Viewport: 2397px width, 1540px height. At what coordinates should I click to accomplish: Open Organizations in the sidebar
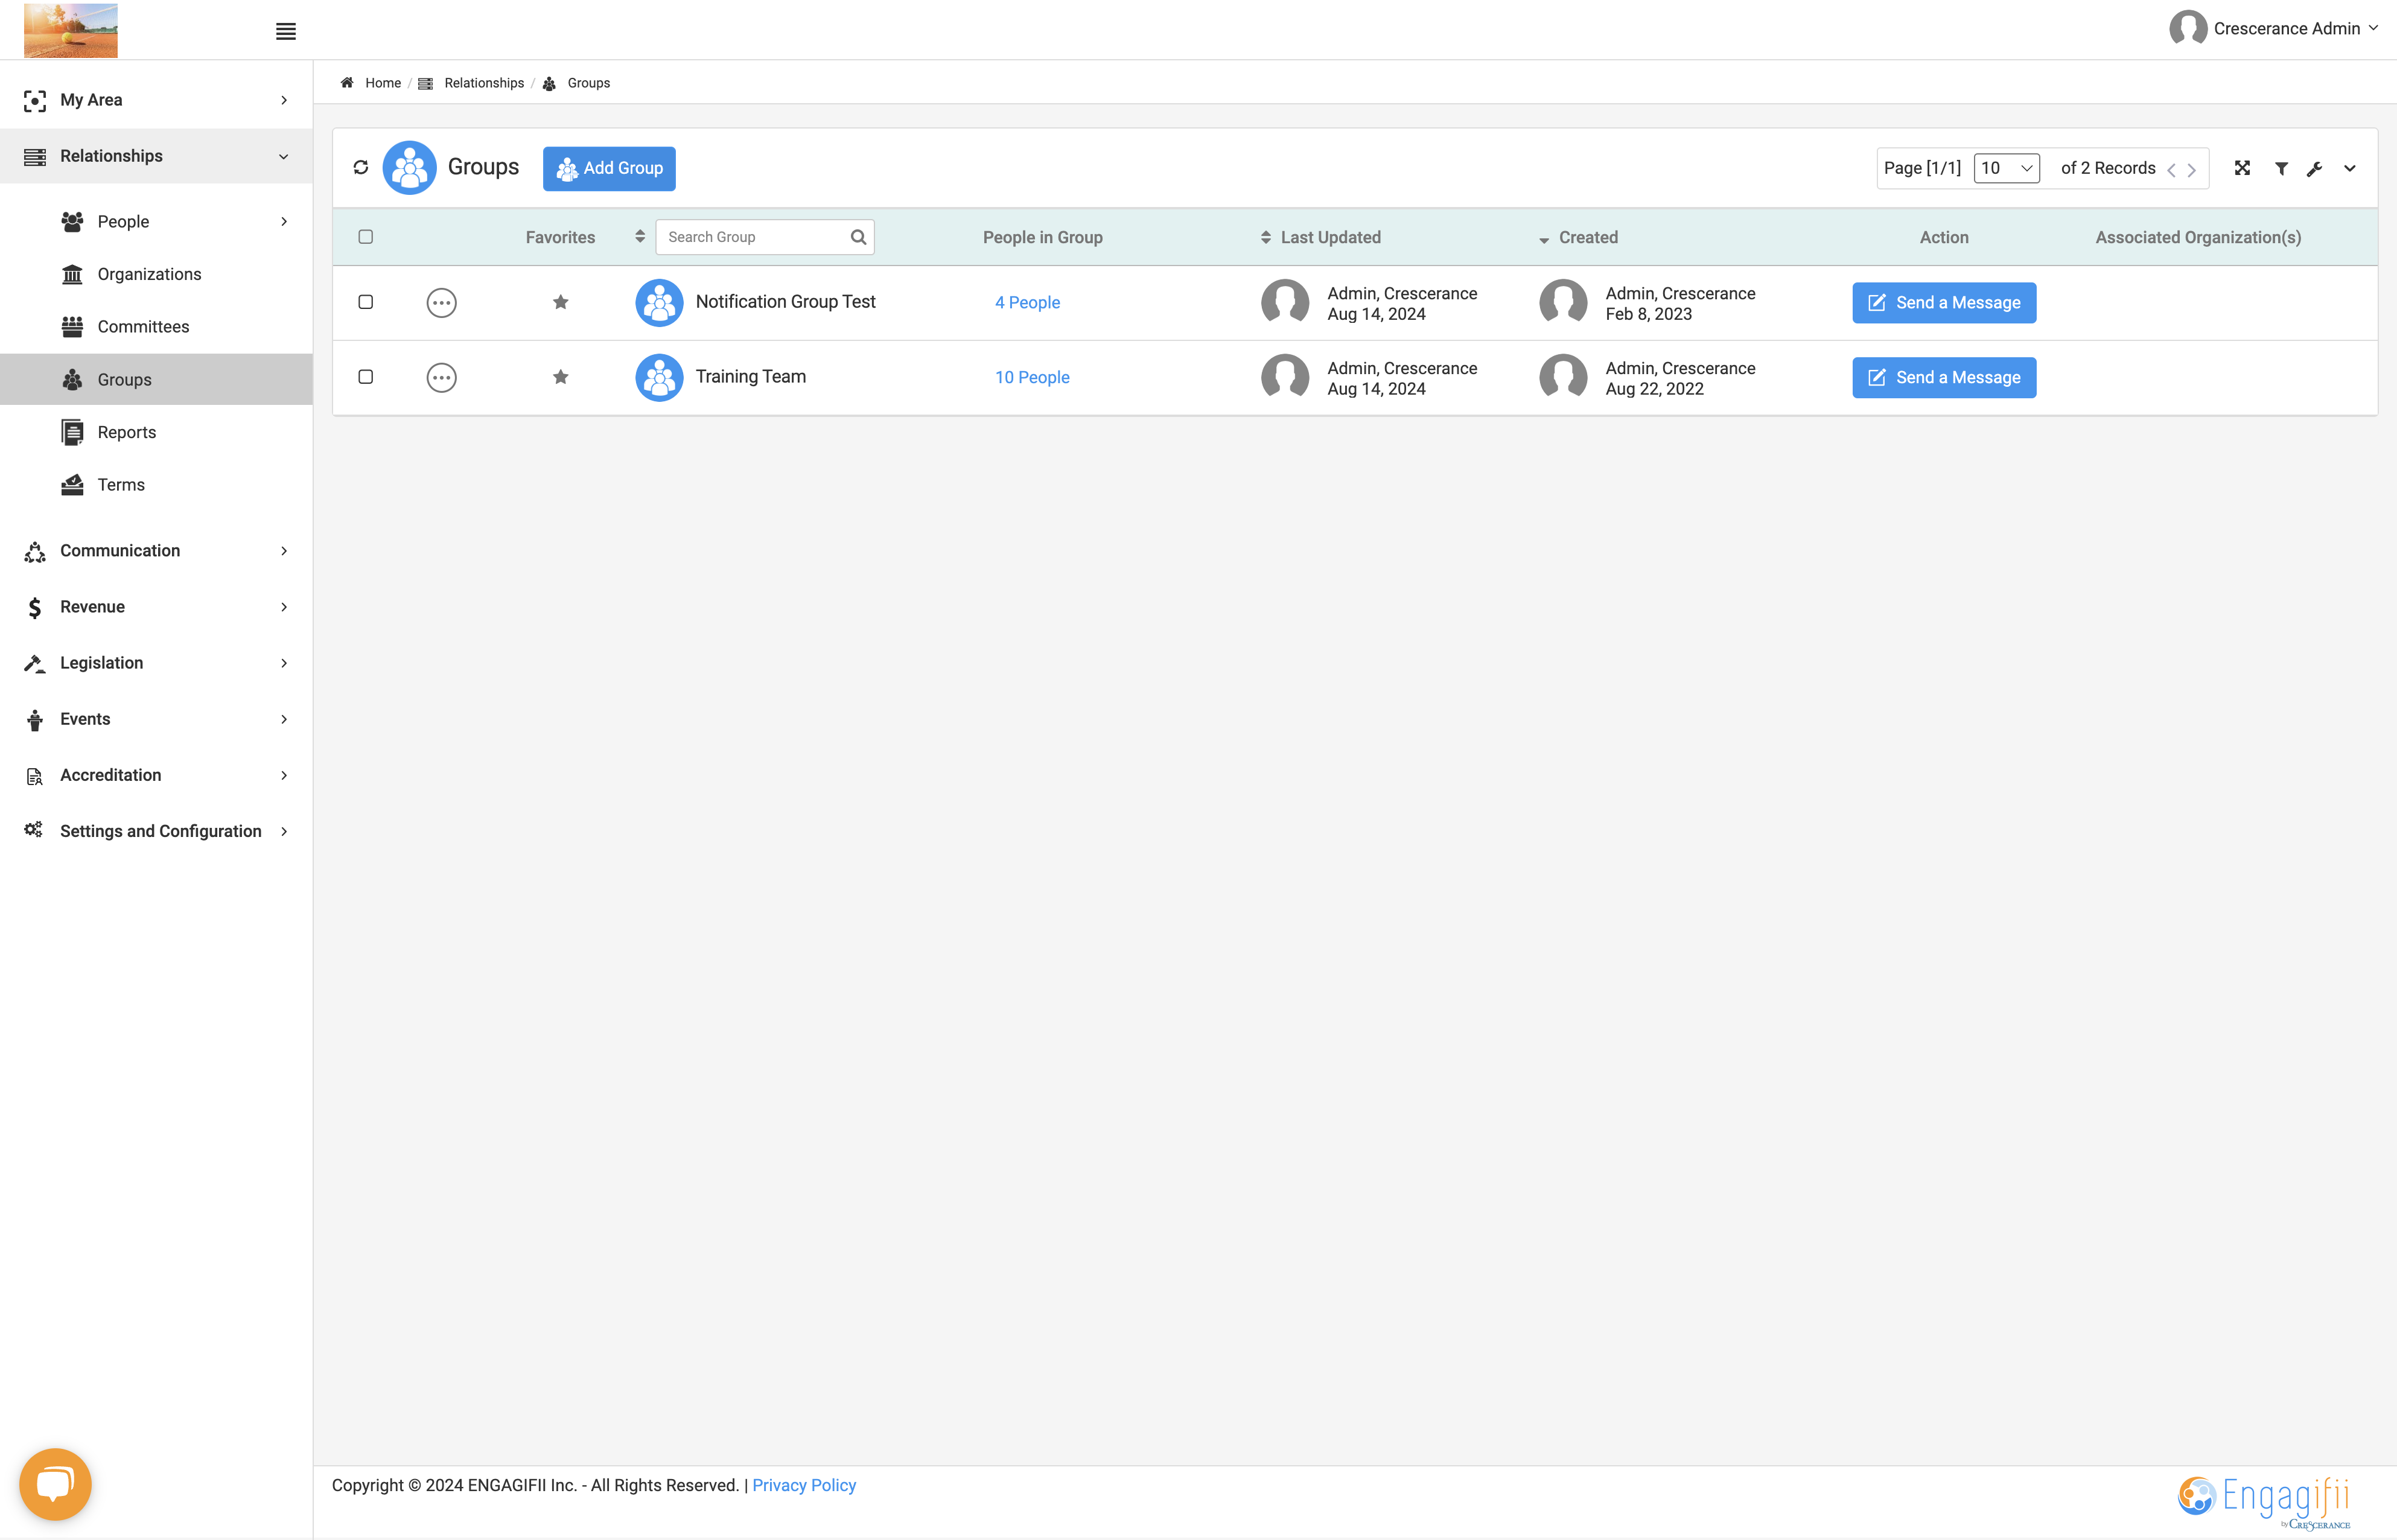coord(149,274)
